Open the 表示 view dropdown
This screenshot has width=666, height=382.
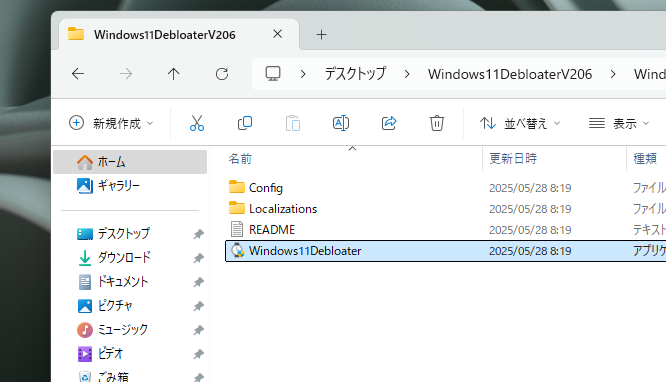click(x=618, y=123)
